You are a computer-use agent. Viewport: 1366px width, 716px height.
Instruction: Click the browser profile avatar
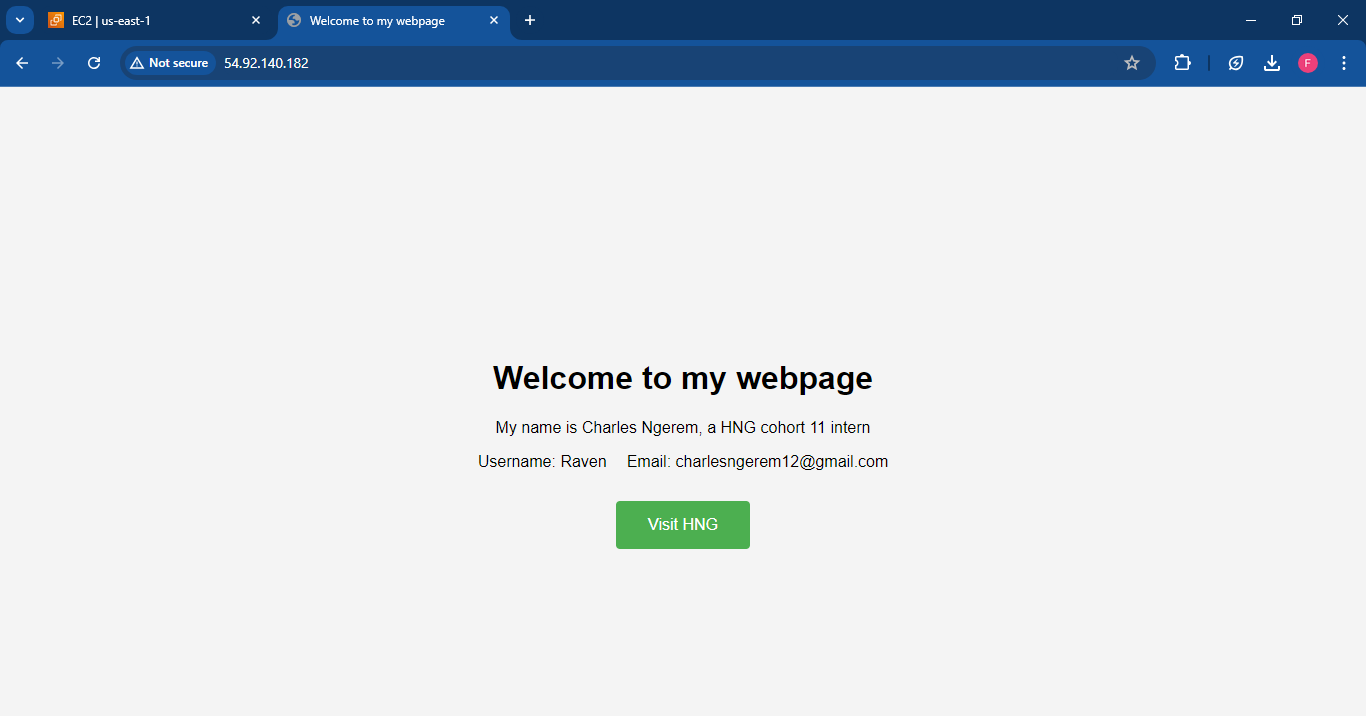click(1307, 62)
